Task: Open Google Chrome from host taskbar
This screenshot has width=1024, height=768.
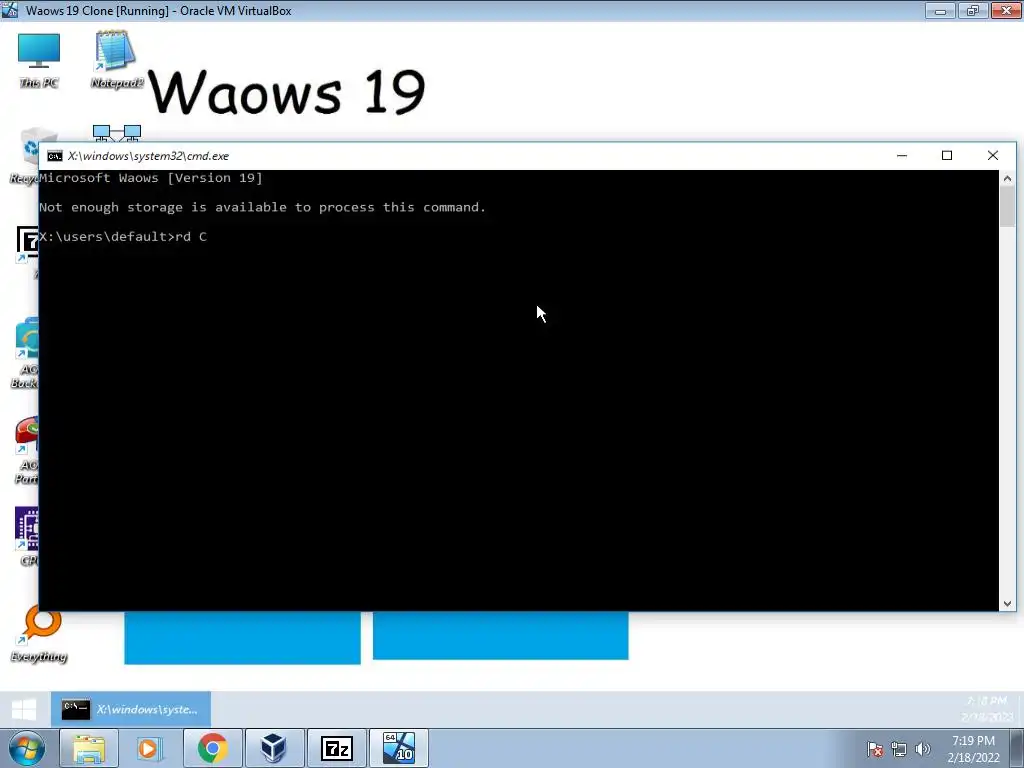Action: pos(212,748)
